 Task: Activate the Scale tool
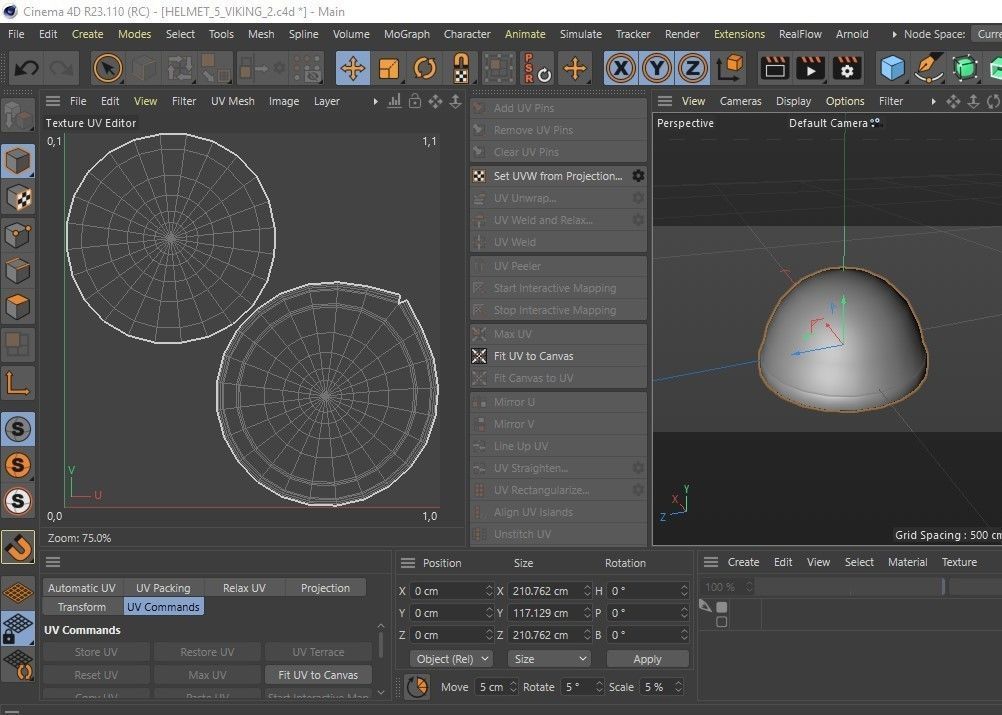(x=389, y=68)
